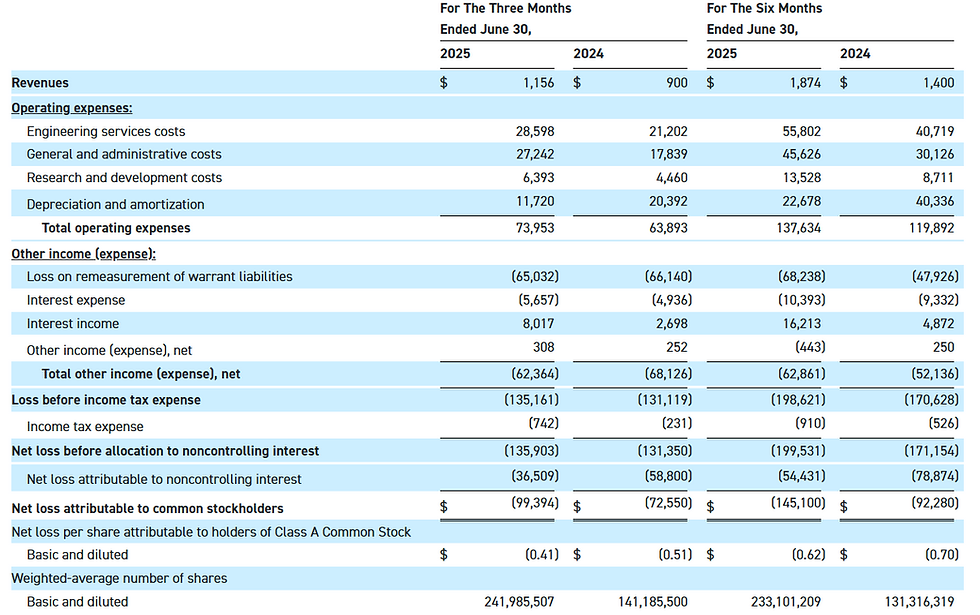
Task: Click the "Other income (expense):" heading
Action: (x=84, y=254)
